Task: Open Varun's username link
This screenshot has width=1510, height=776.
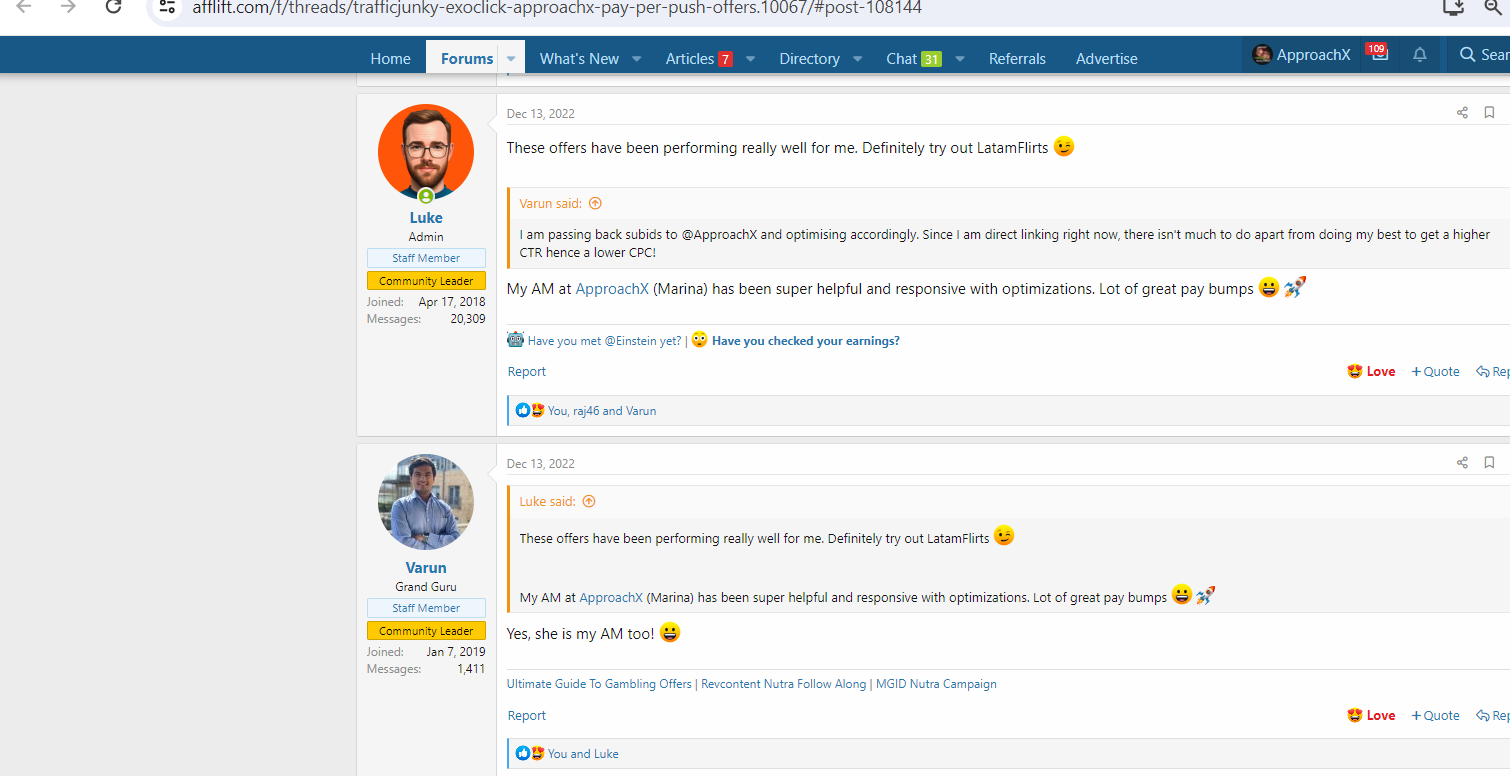Action: (x=426, y=567)
